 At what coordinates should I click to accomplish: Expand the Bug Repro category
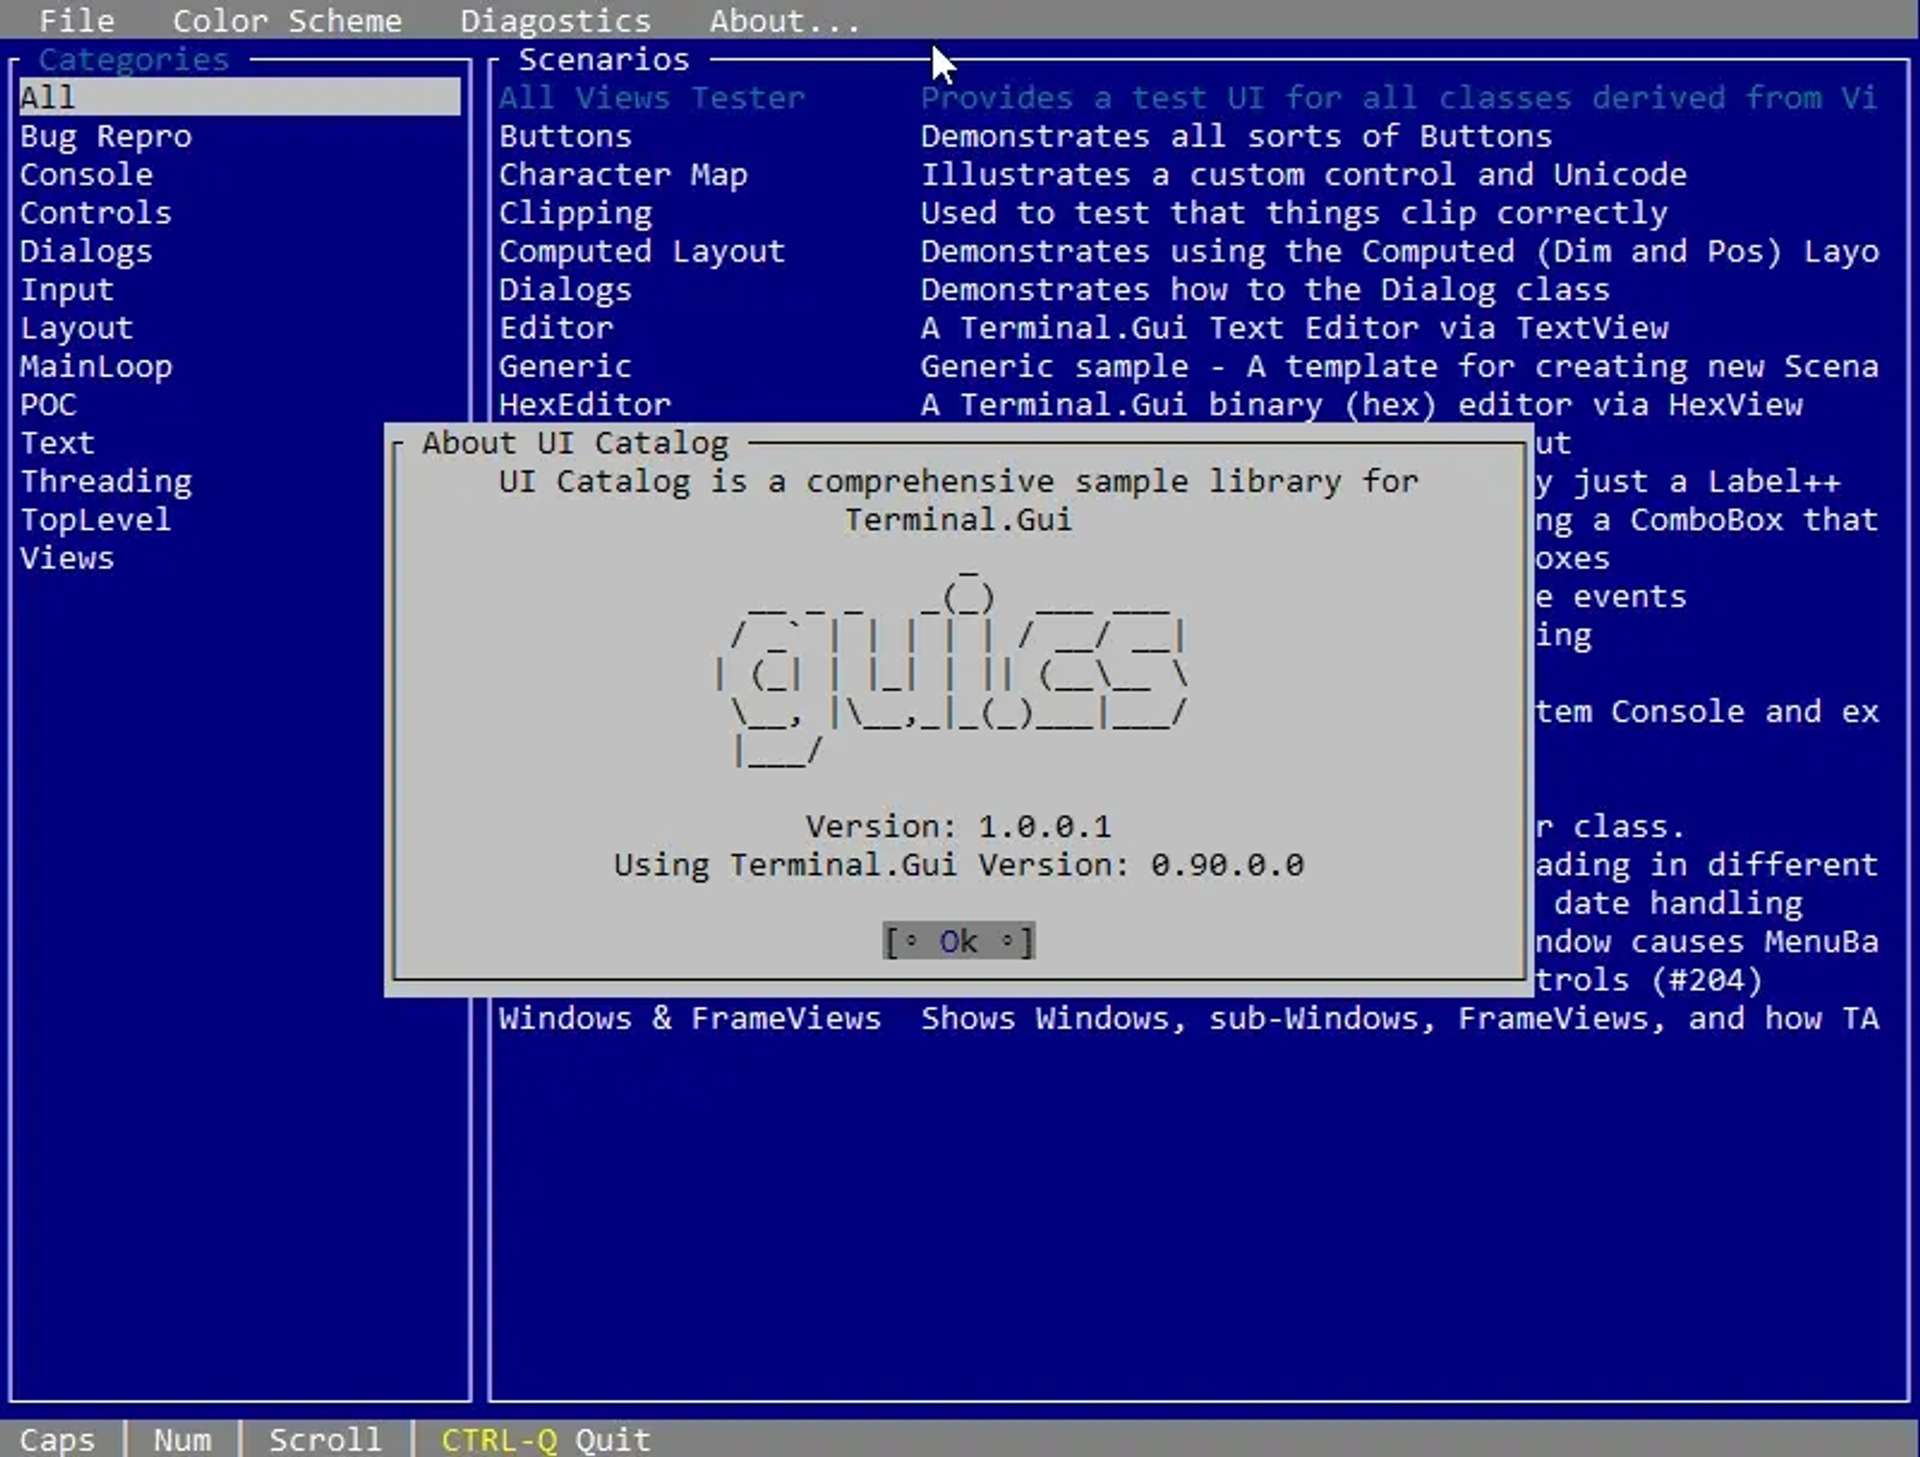106,136
